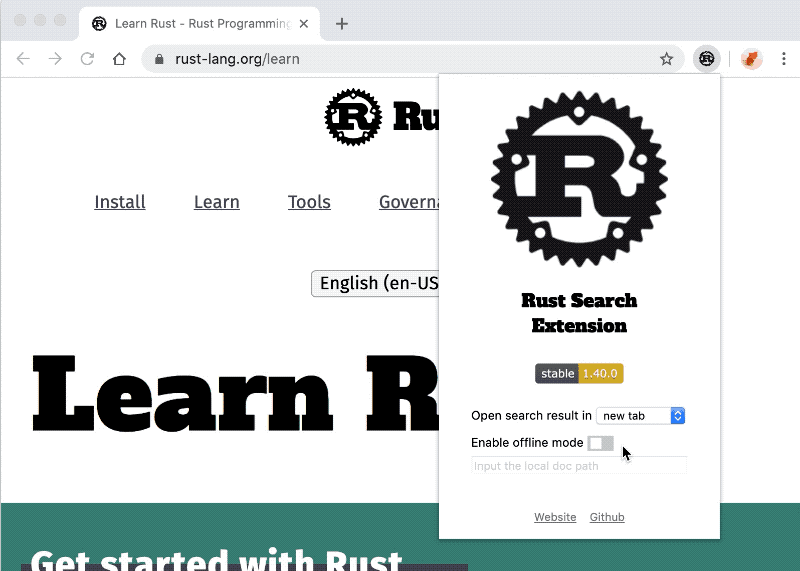Image resolution: width=800 pixels, height=571 pixels.
Task: Reload the page
Action: click(x=87, y=59)
